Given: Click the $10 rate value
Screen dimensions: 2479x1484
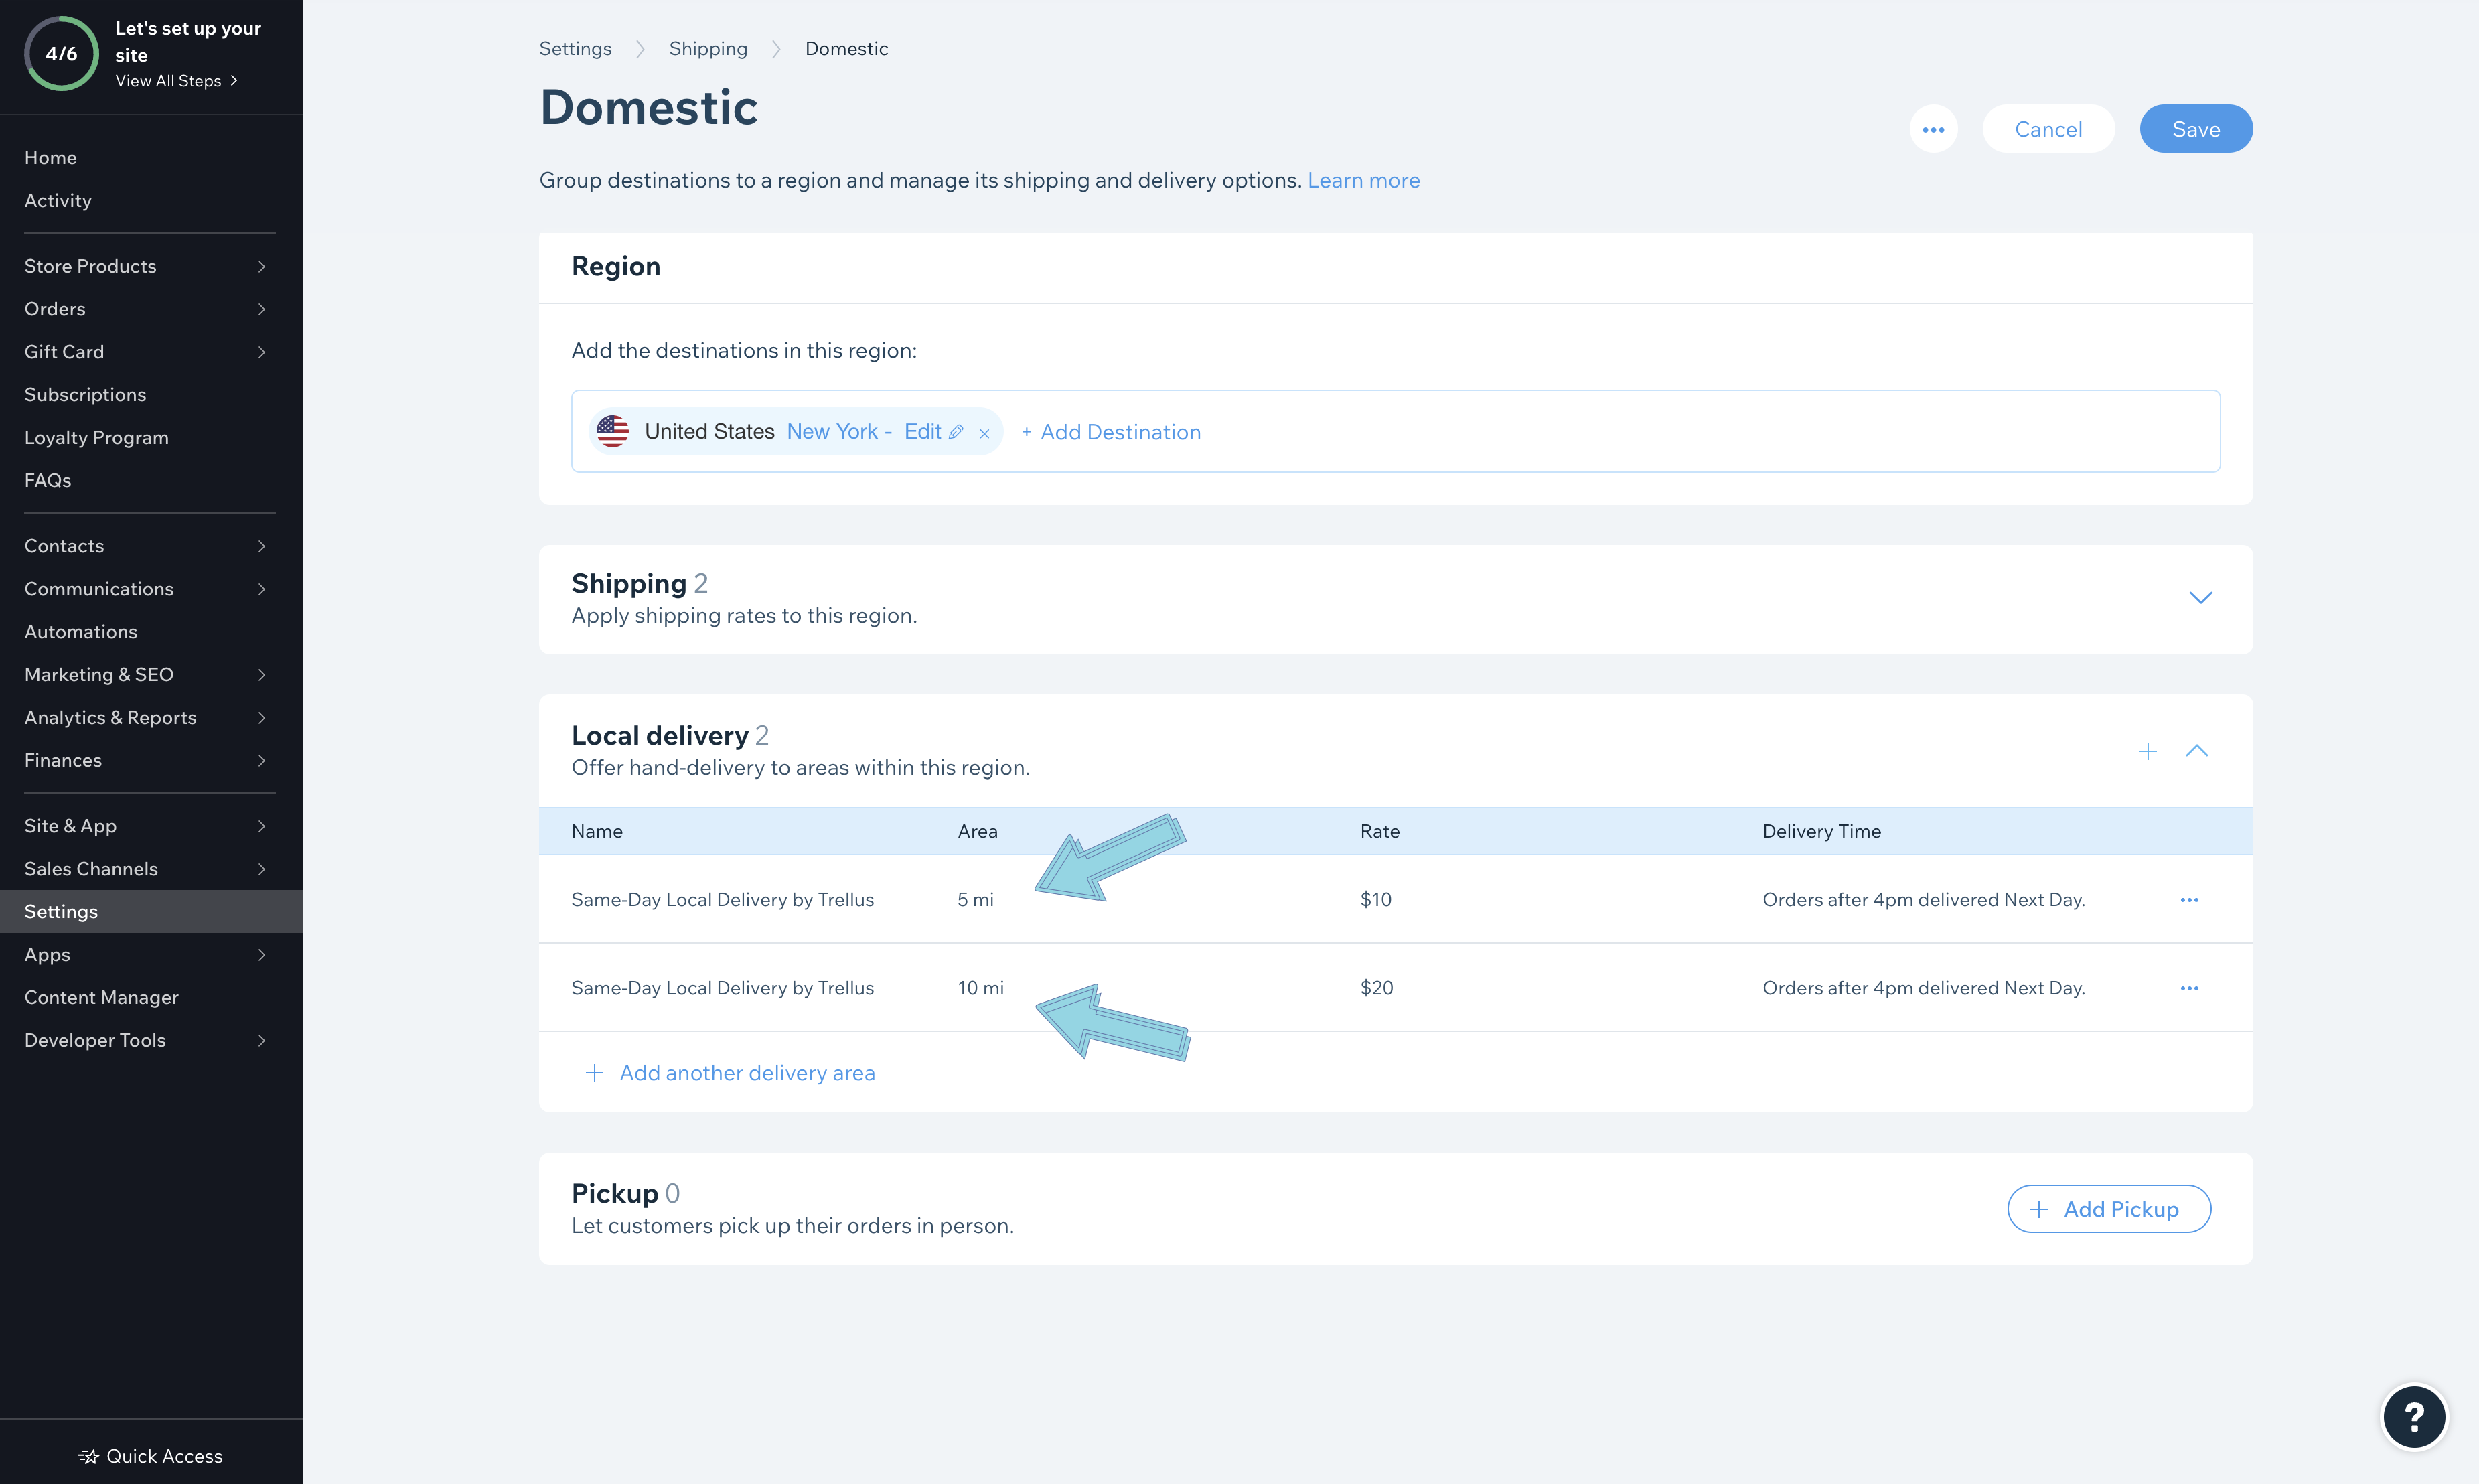Looking at the screenshot, I should (x=1375, y=900).
